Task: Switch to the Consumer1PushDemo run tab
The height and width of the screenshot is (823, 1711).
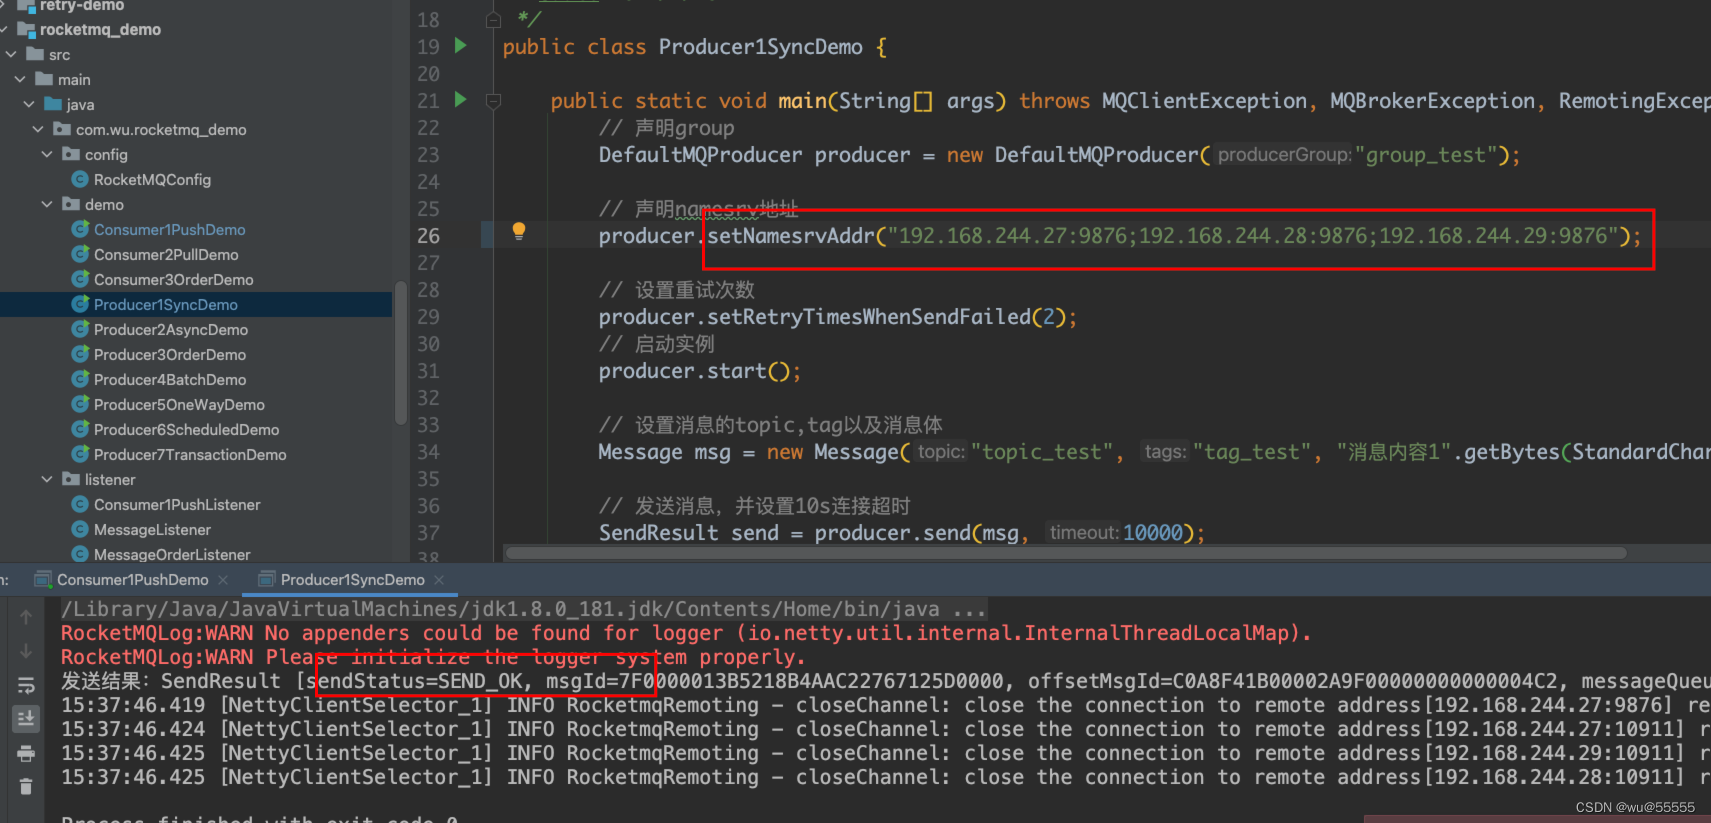Action: pyautogui.click(x=132, y=580)
